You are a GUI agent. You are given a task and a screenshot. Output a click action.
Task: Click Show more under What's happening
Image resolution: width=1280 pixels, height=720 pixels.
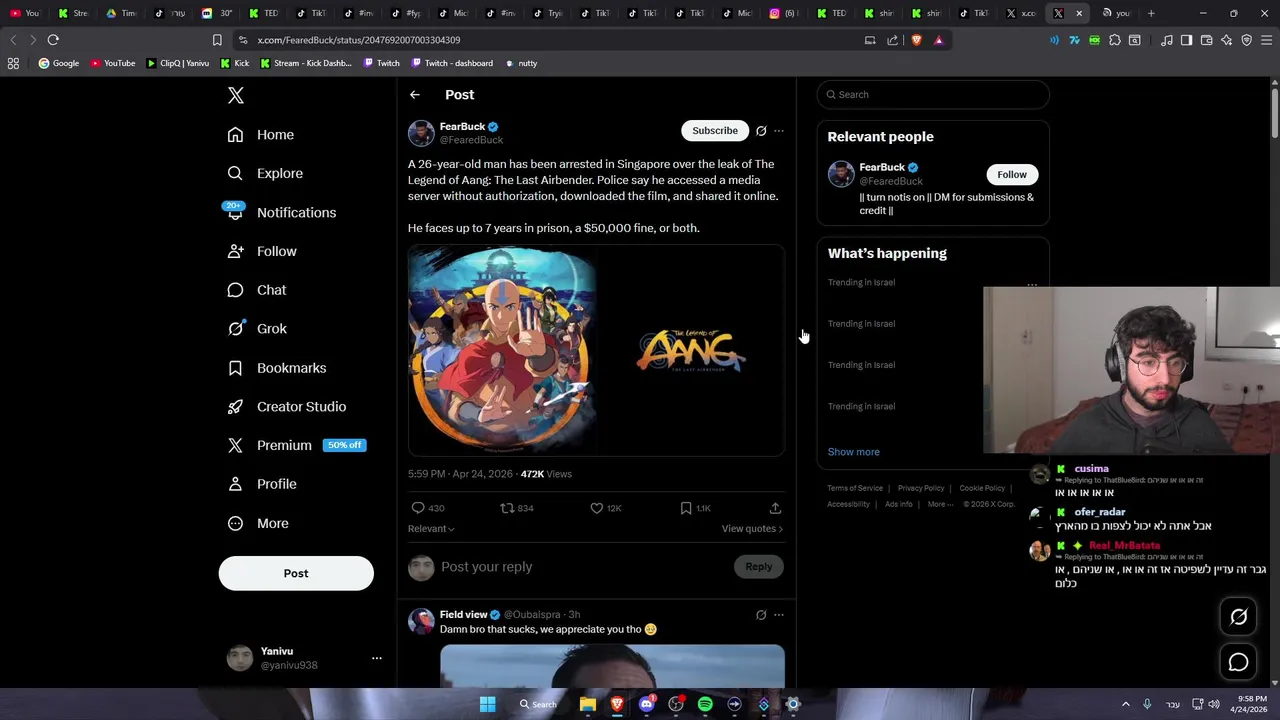[x=854, y=452]
